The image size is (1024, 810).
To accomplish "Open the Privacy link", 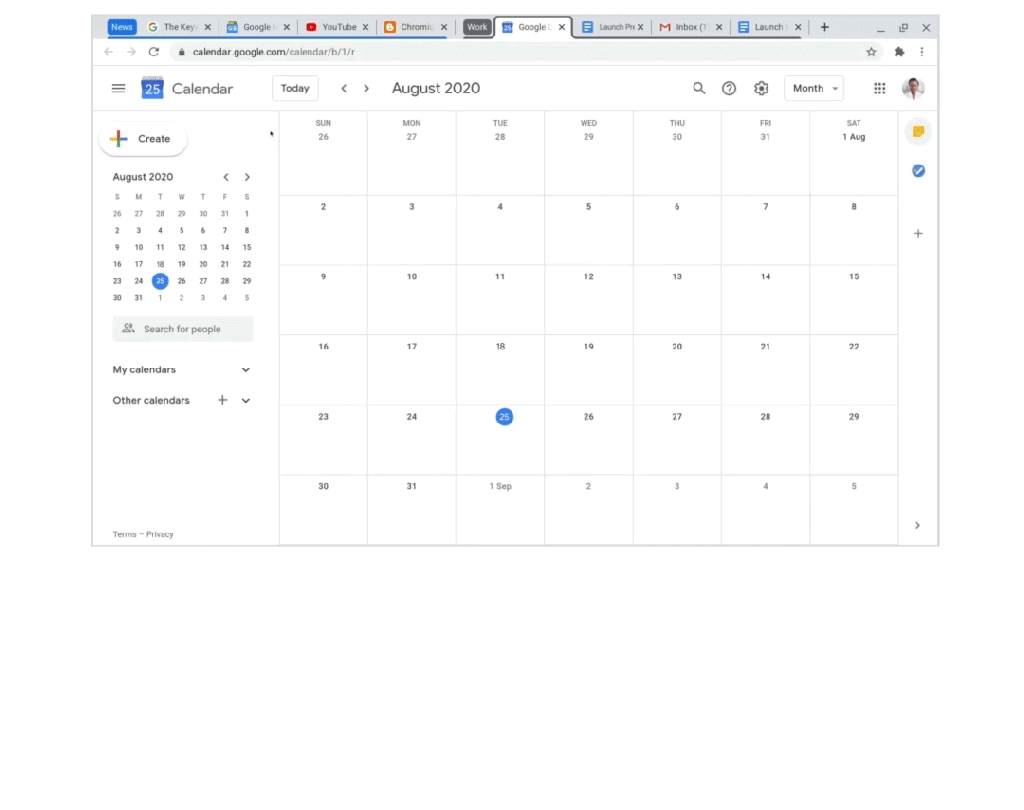I will tap(160, 534).
